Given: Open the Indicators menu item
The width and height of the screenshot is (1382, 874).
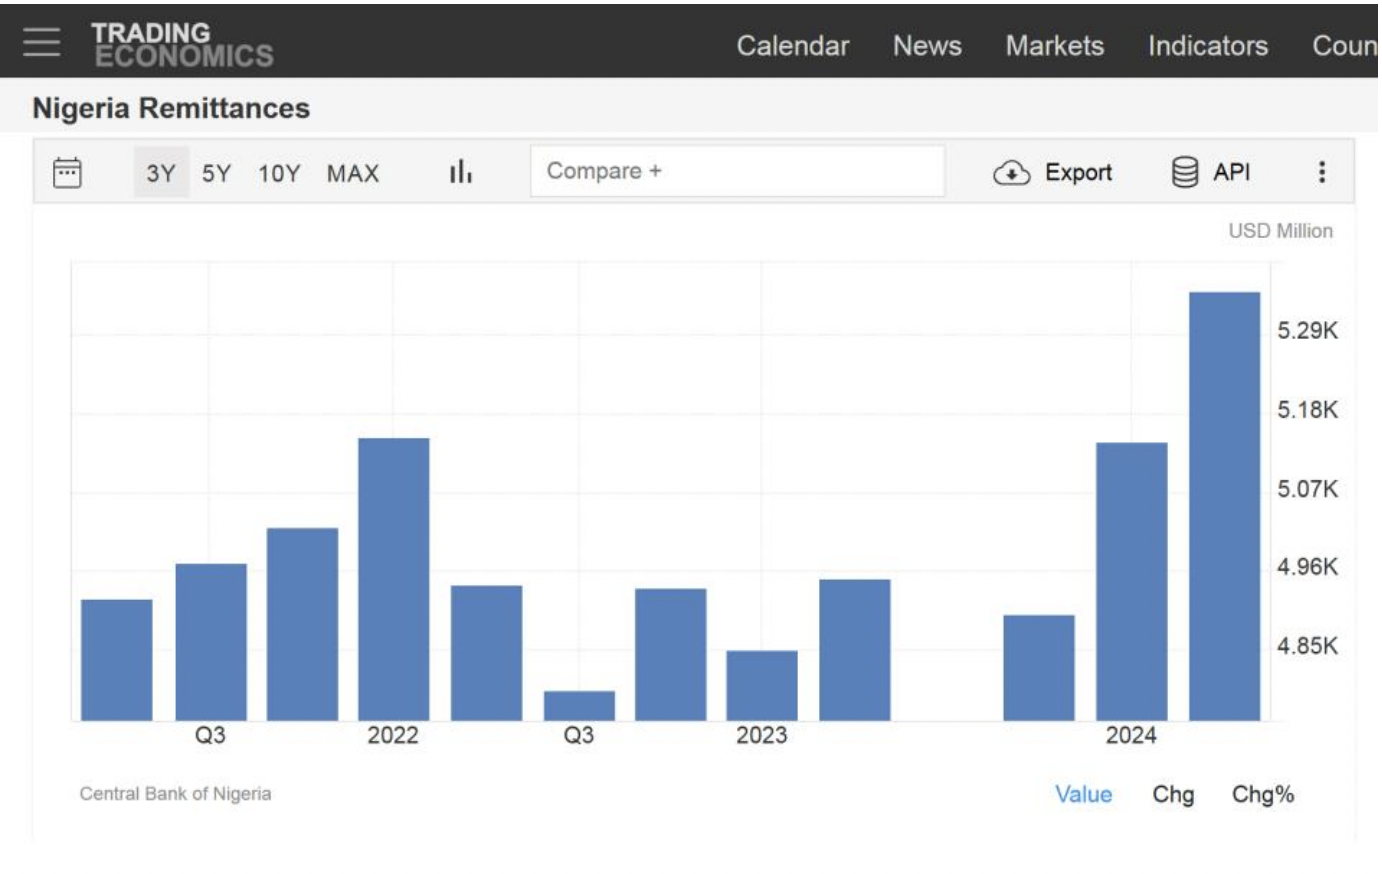Looking at the screenshot, I should point(1207,46).
